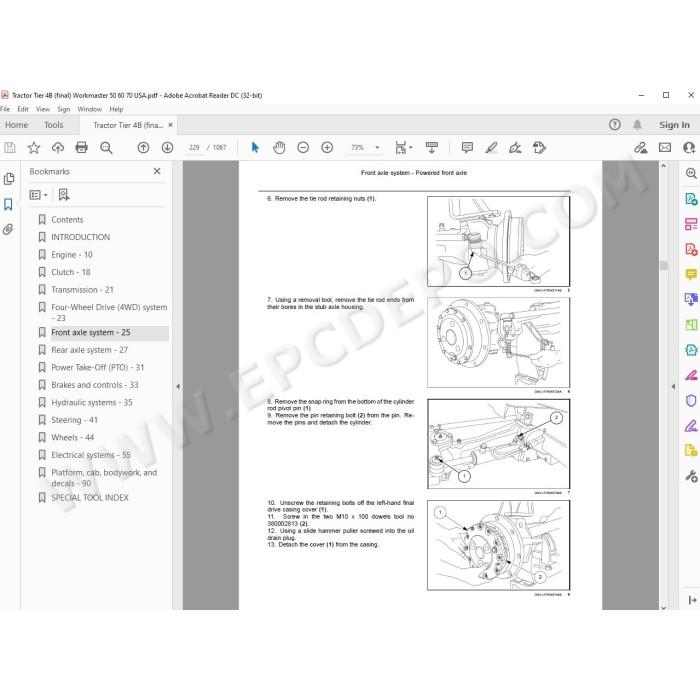The image size is (700, 700).
Task: Share a link to this file
Action: (641, 147)
